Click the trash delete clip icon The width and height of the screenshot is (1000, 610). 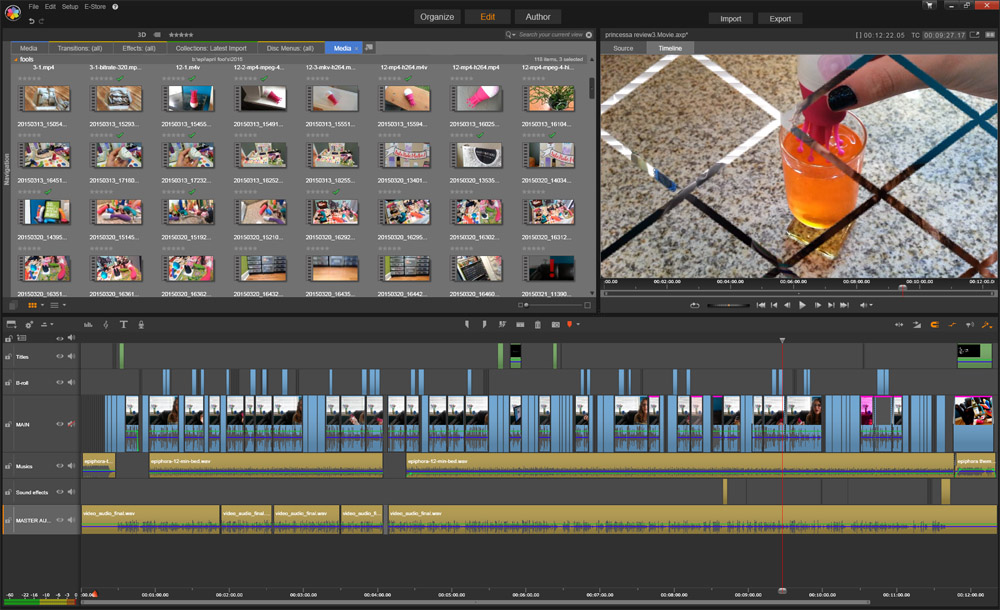538,325
